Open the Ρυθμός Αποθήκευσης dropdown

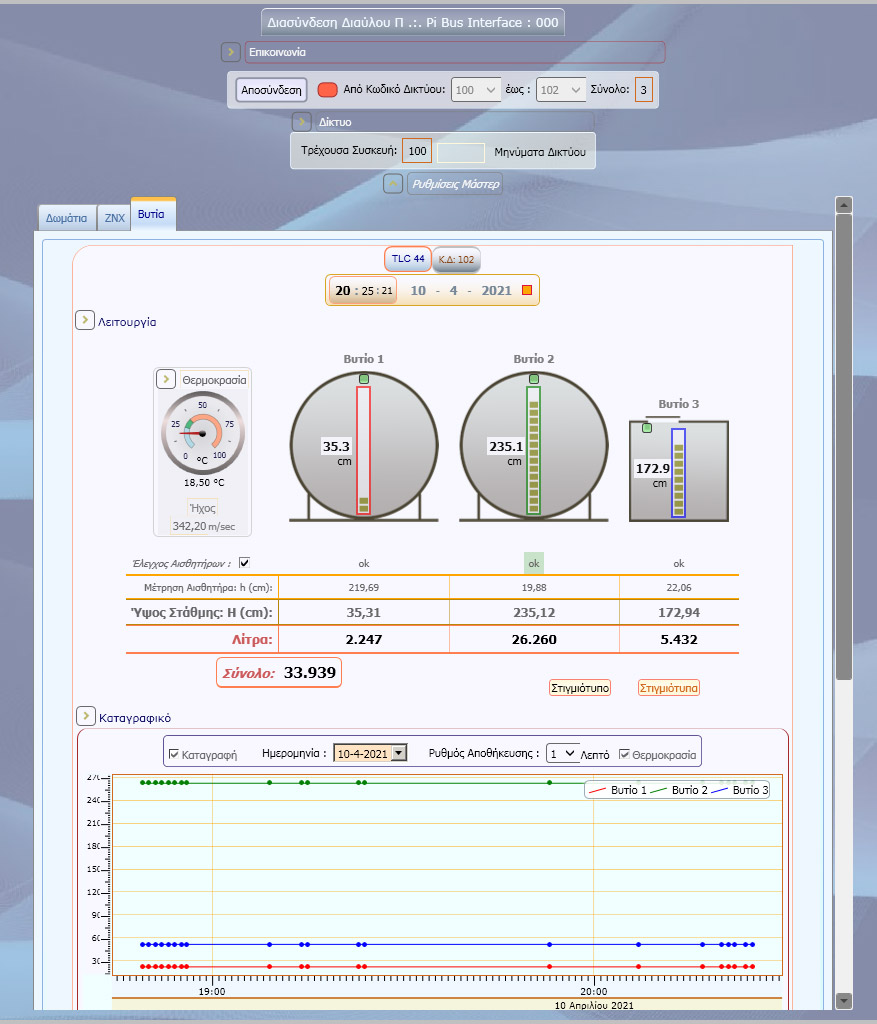pos(562,753)
